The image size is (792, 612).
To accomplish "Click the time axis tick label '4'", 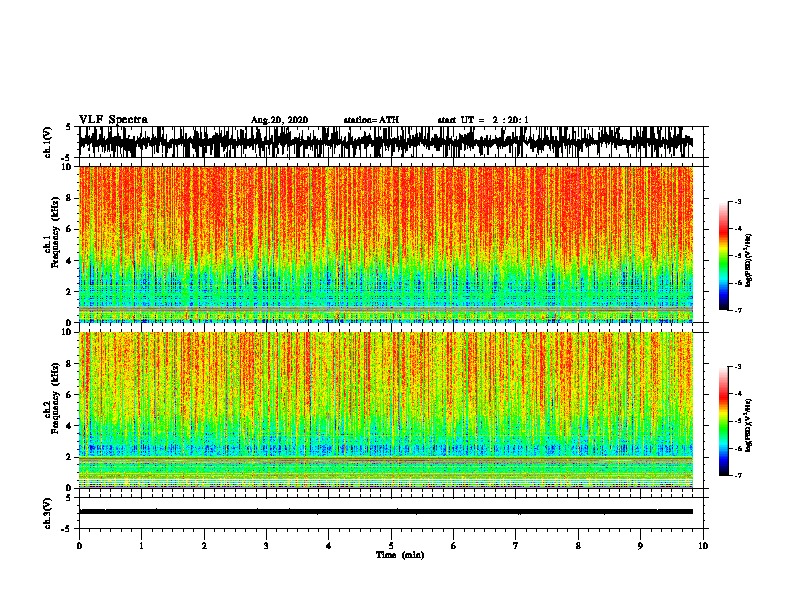I will tap(329, 546).
